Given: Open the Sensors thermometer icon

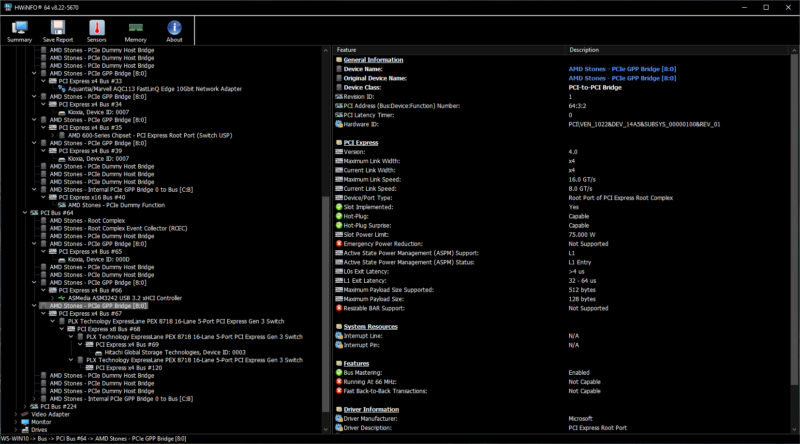Looking at the screenshot, I should pos(97,30).
